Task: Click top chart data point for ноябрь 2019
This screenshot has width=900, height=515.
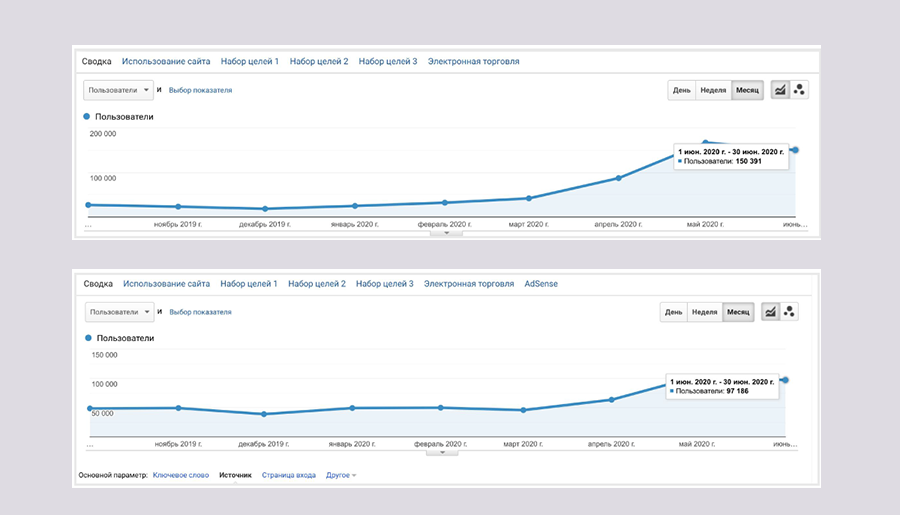Action: tap(178, 207)
